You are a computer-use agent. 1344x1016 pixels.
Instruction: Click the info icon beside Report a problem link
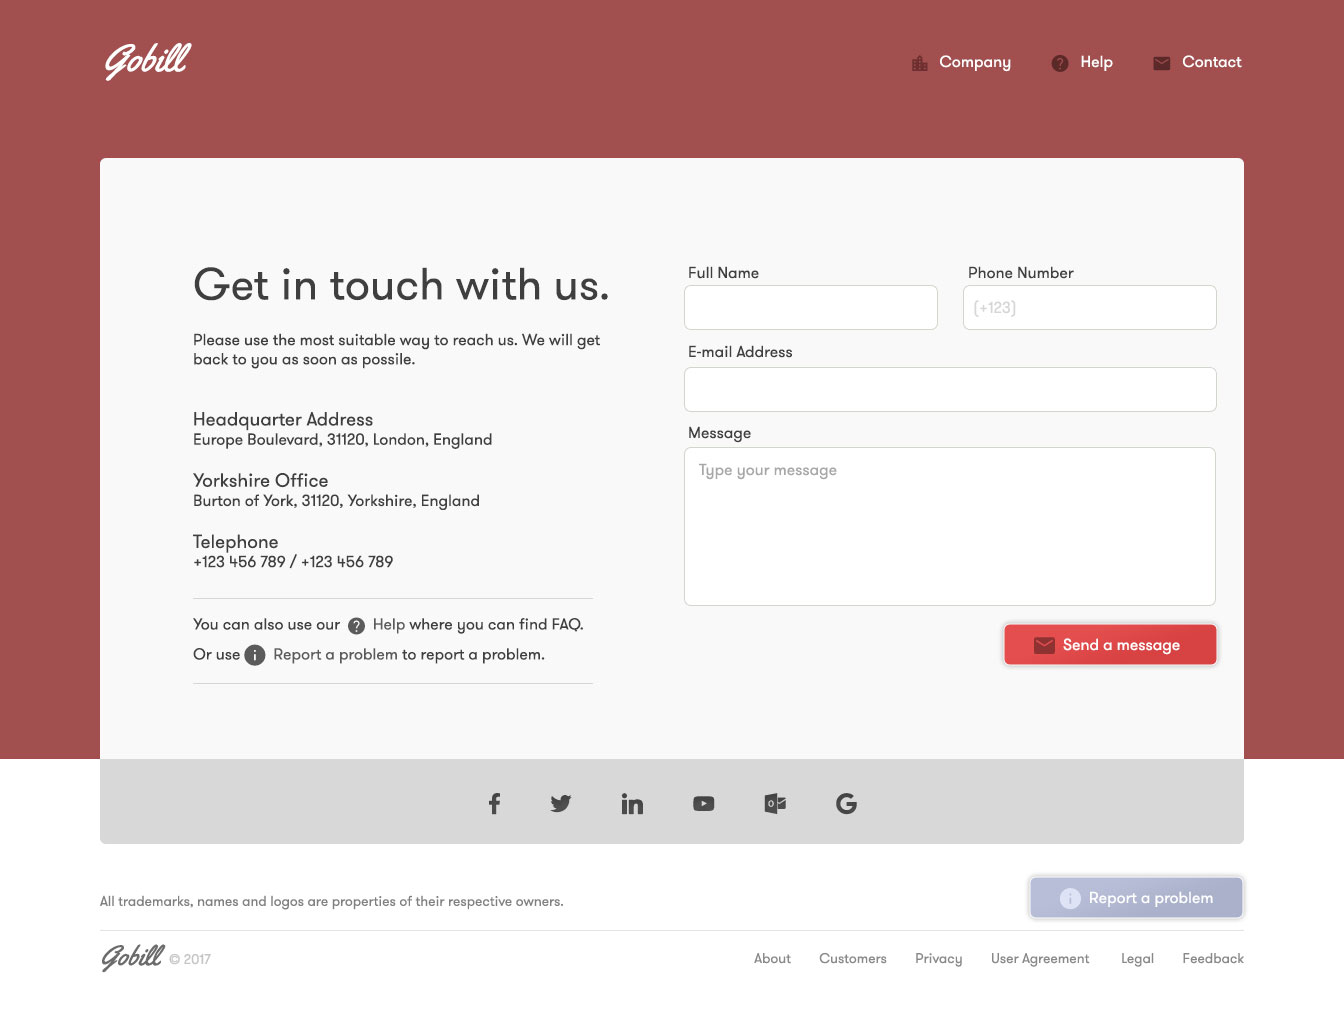point(255,655)
